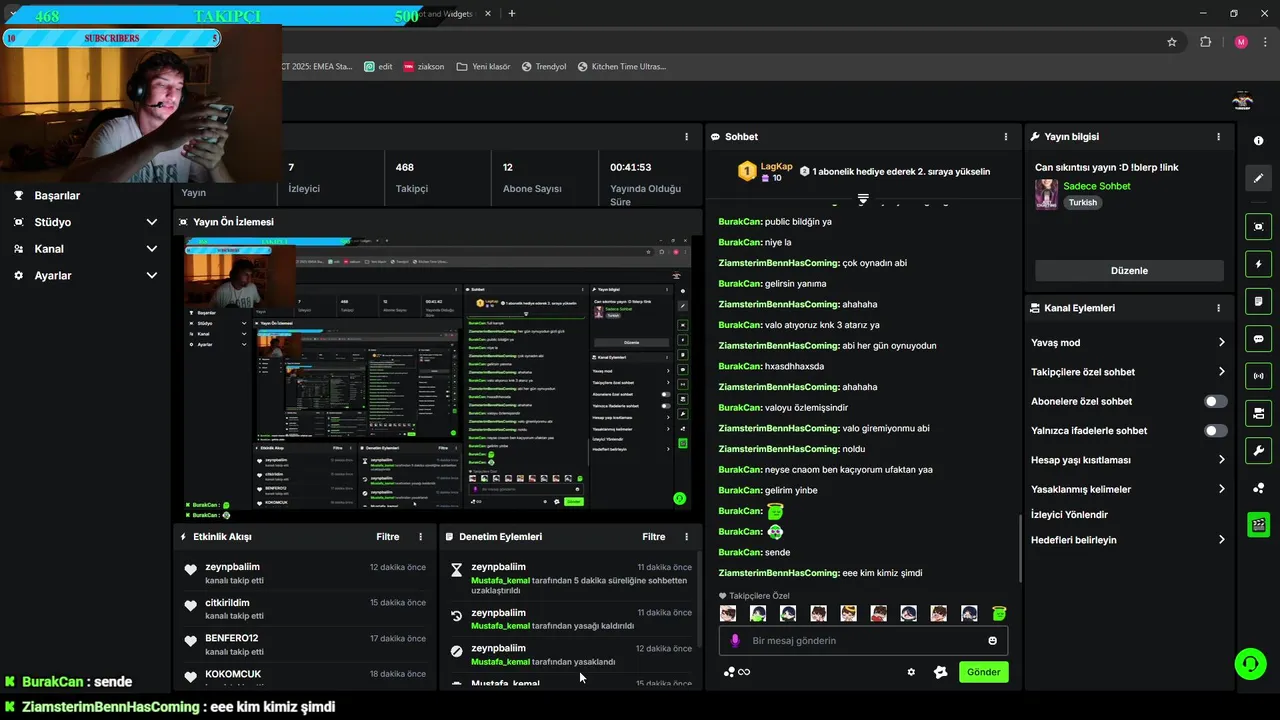Open Denetim Eylemleri three-dot menu

[686, 537]
